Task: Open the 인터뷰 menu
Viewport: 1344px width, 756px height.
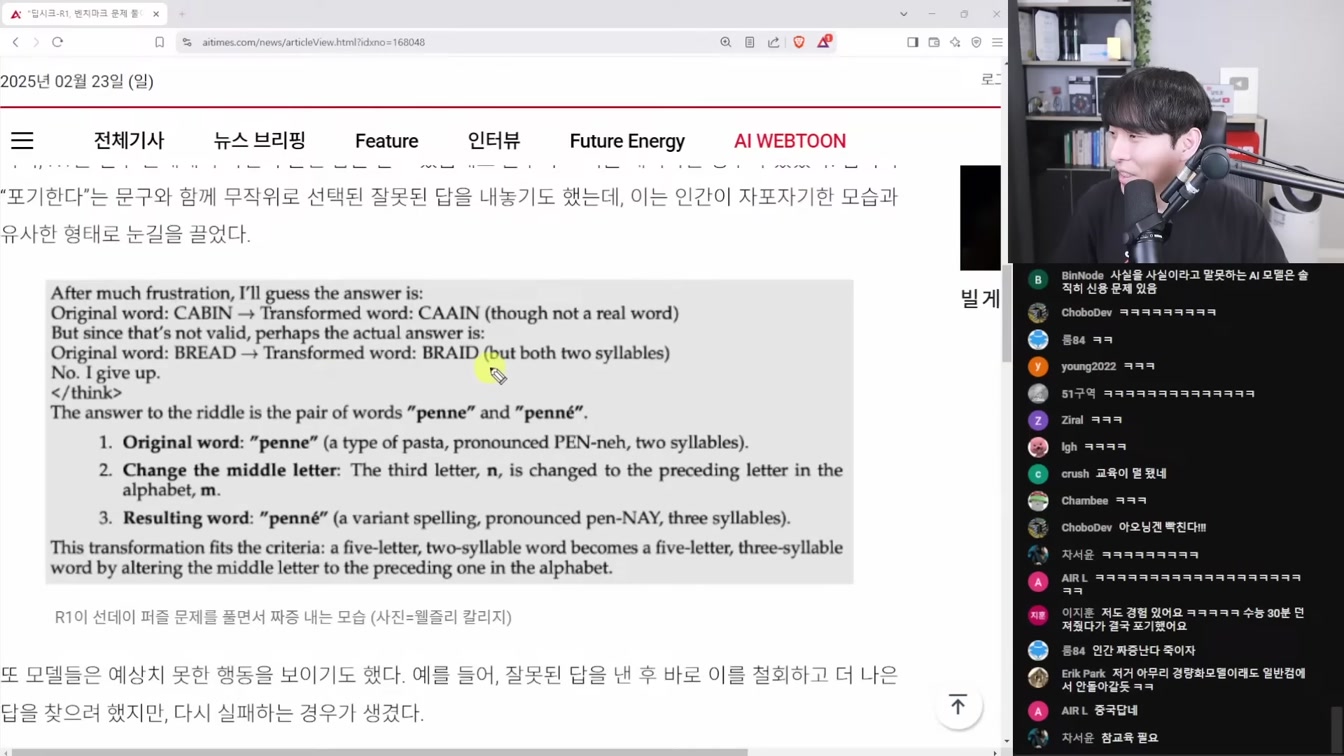Action: click(x=494, y=141)
